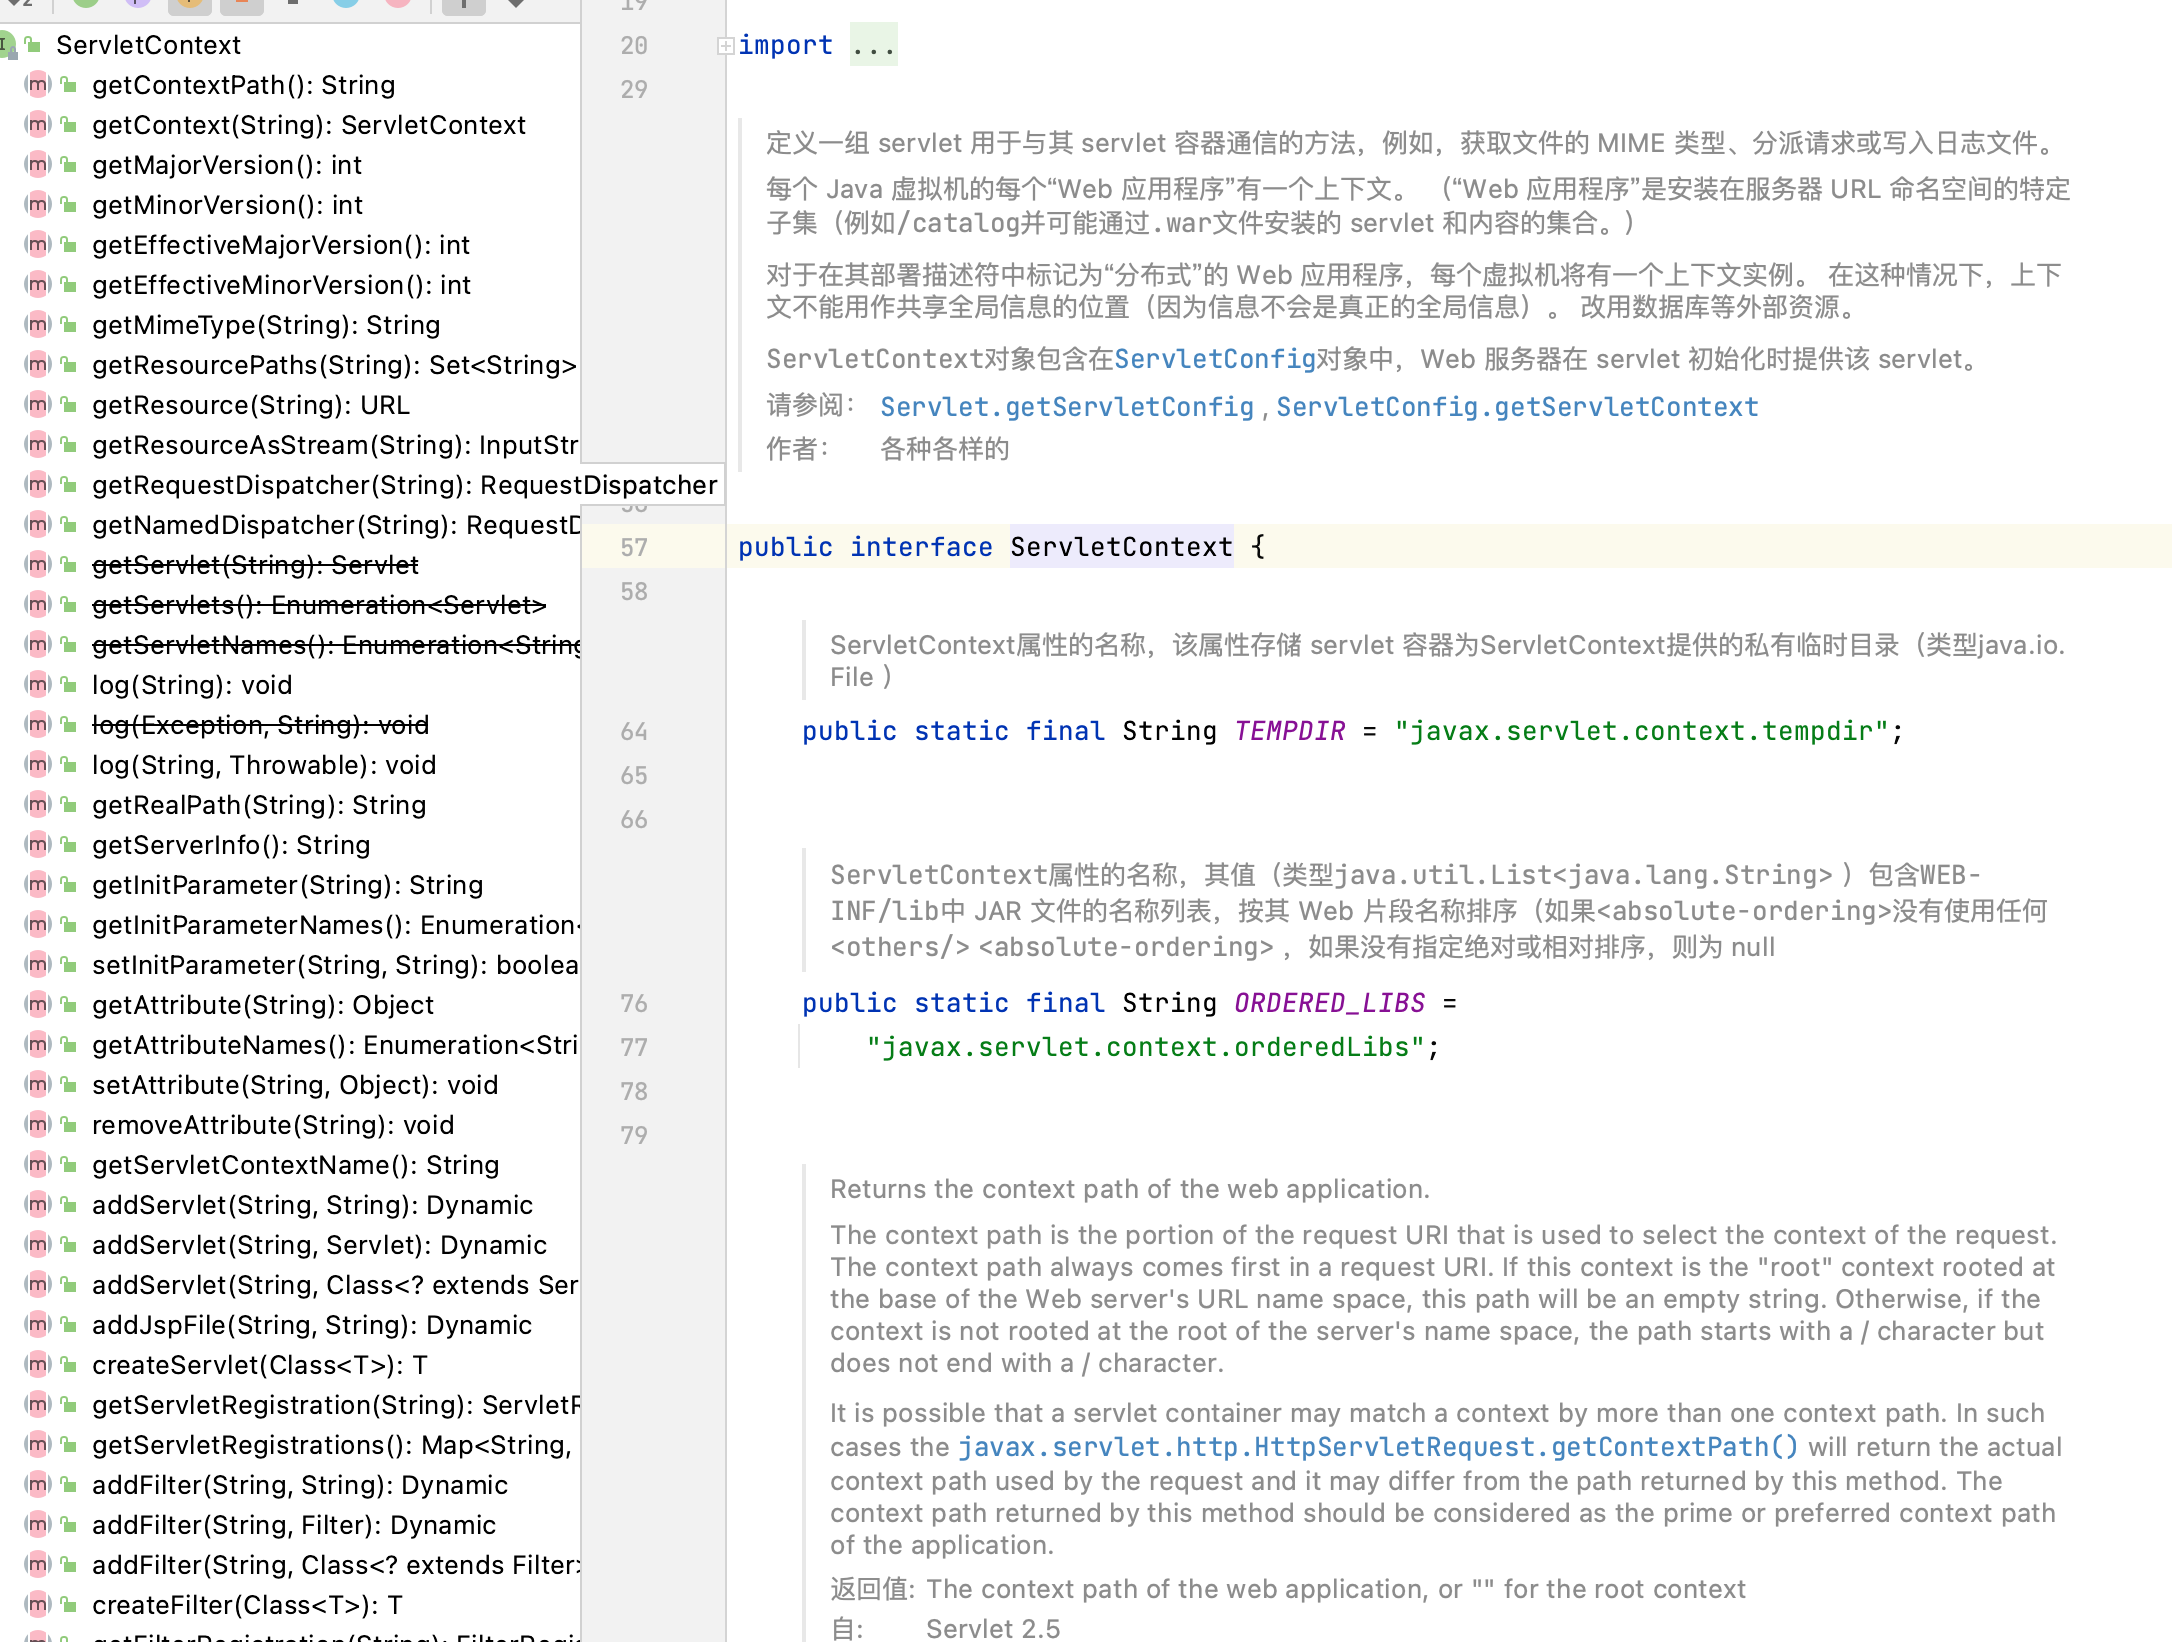Open the ServletConfig.getServletContext doc link
Viewport: 2172px width, 1642px height.
(1516, 407)
